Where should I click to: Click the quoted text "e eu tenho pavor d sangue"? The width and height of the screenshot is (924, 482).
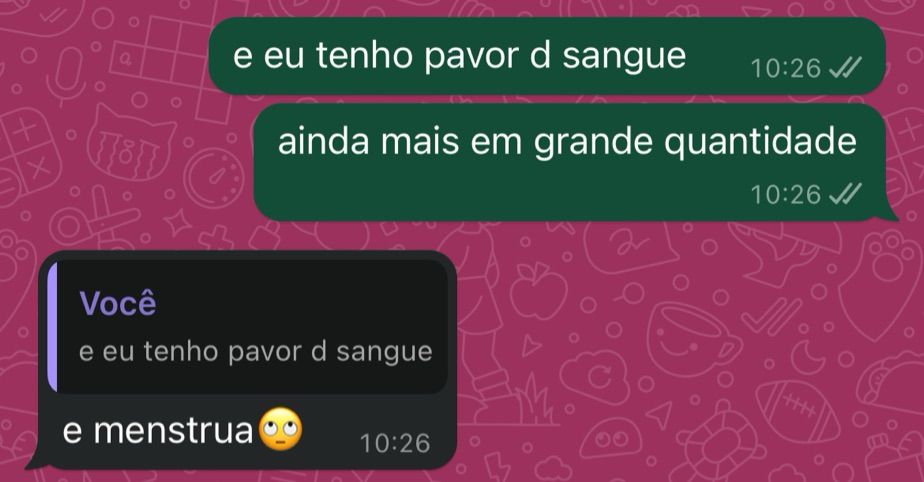pos(256,352)
